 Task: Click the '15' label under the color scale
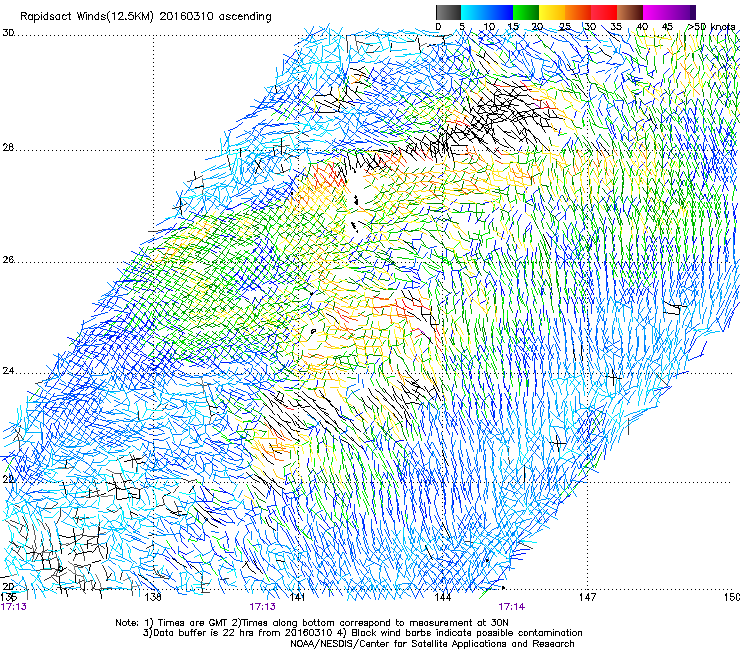pyautogui.click(x=513, y=27)
